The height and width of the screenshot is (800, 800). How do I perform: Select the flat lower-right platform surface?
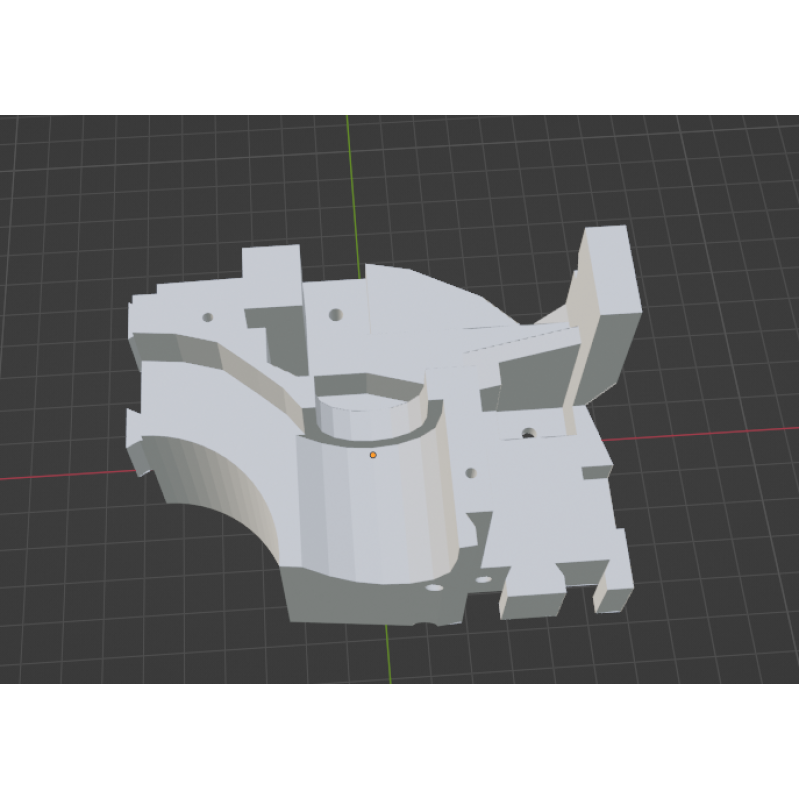click(x=560, y=520)
